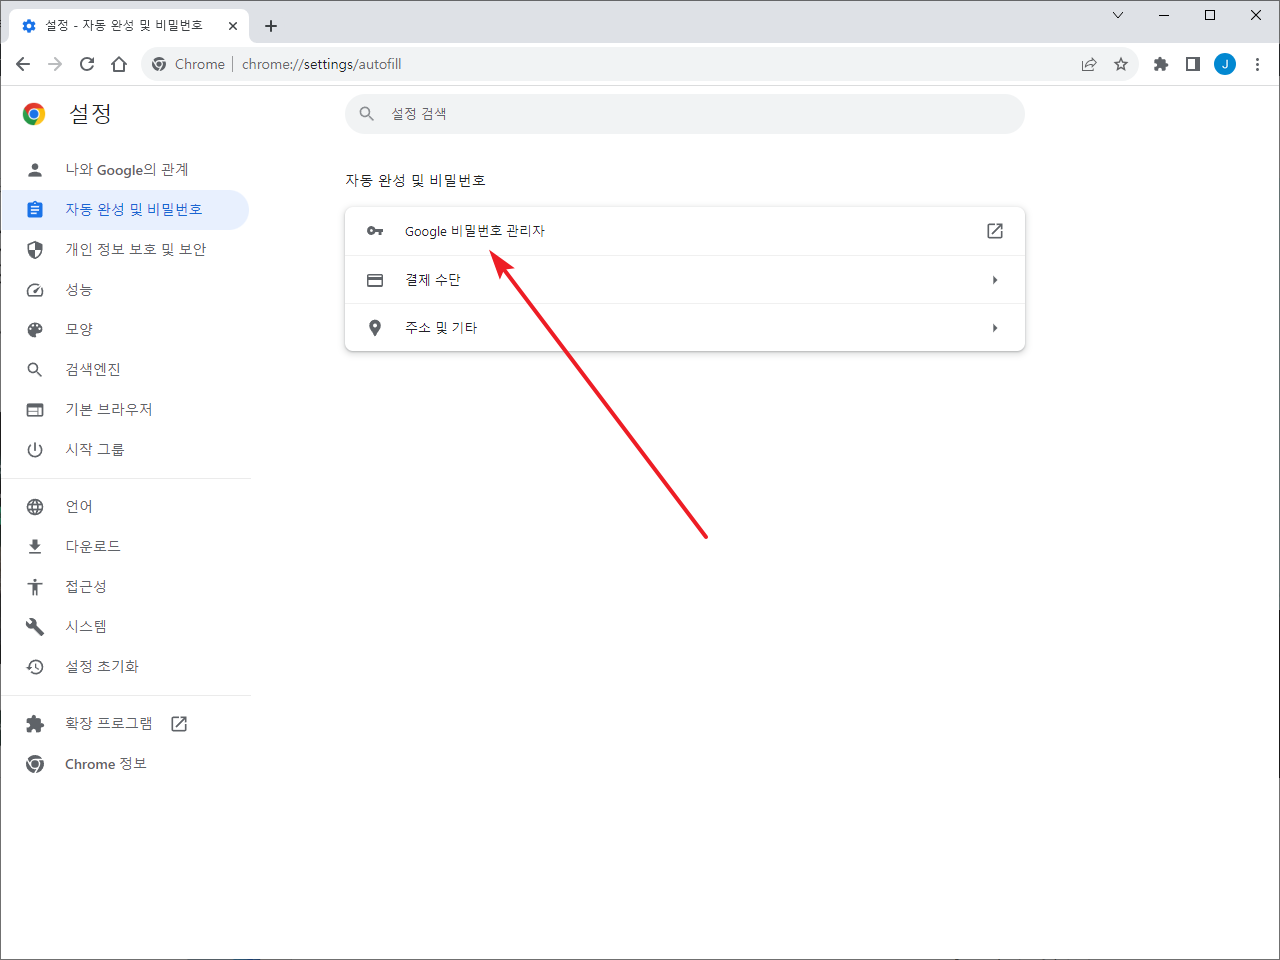
Task: Open 접근성 settings section
Action: (125, 587)
